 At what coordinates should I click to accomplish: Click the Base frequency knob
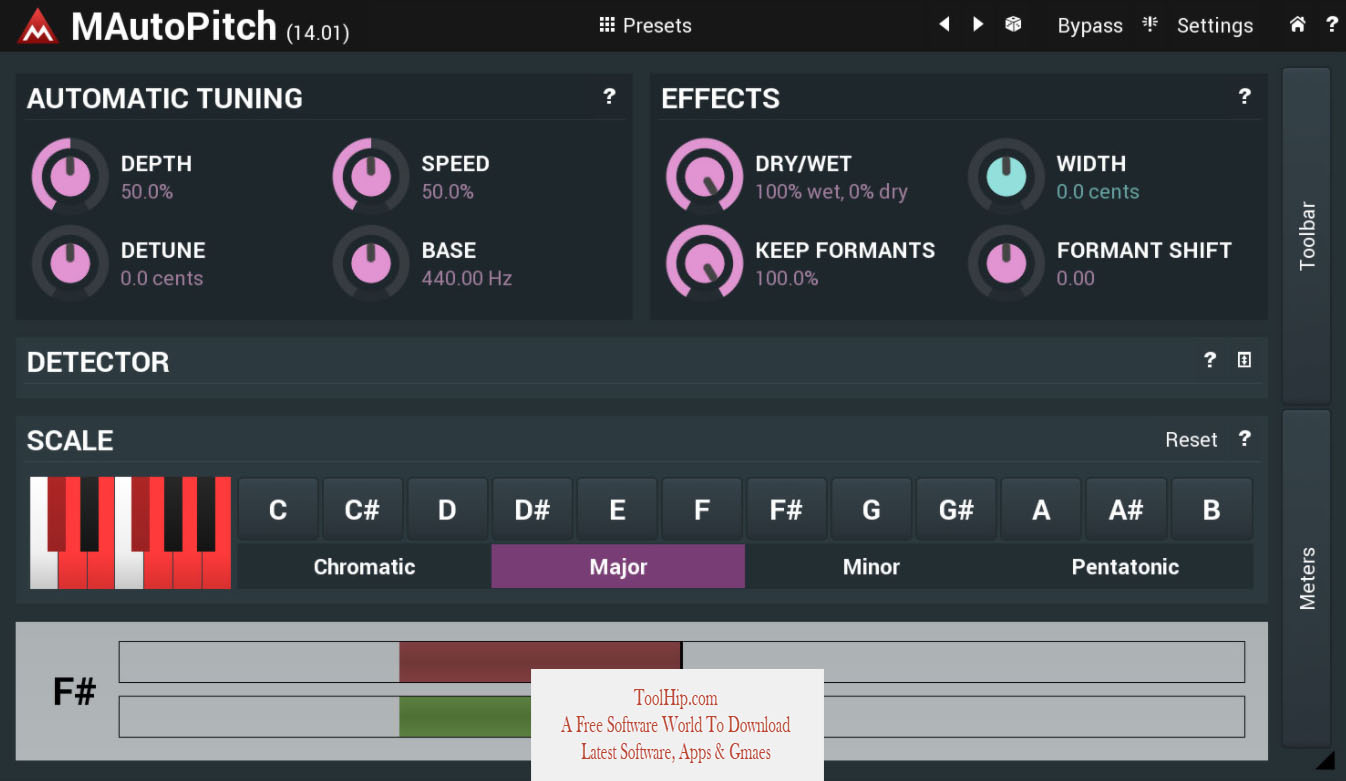pyautogui.click(x=371, y=263)
